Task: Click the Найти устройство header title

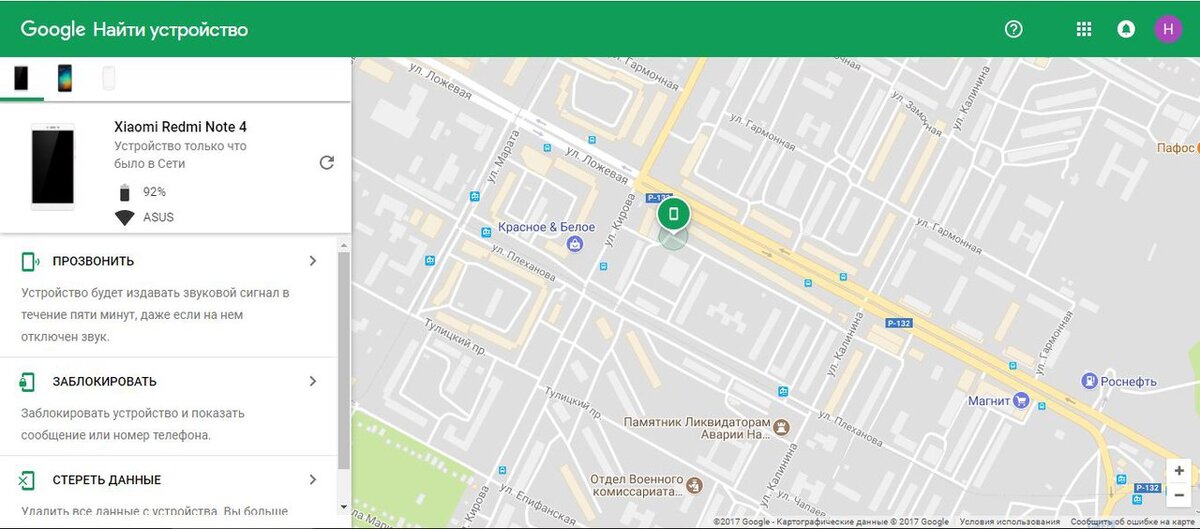Action: (x=171, y=30)
